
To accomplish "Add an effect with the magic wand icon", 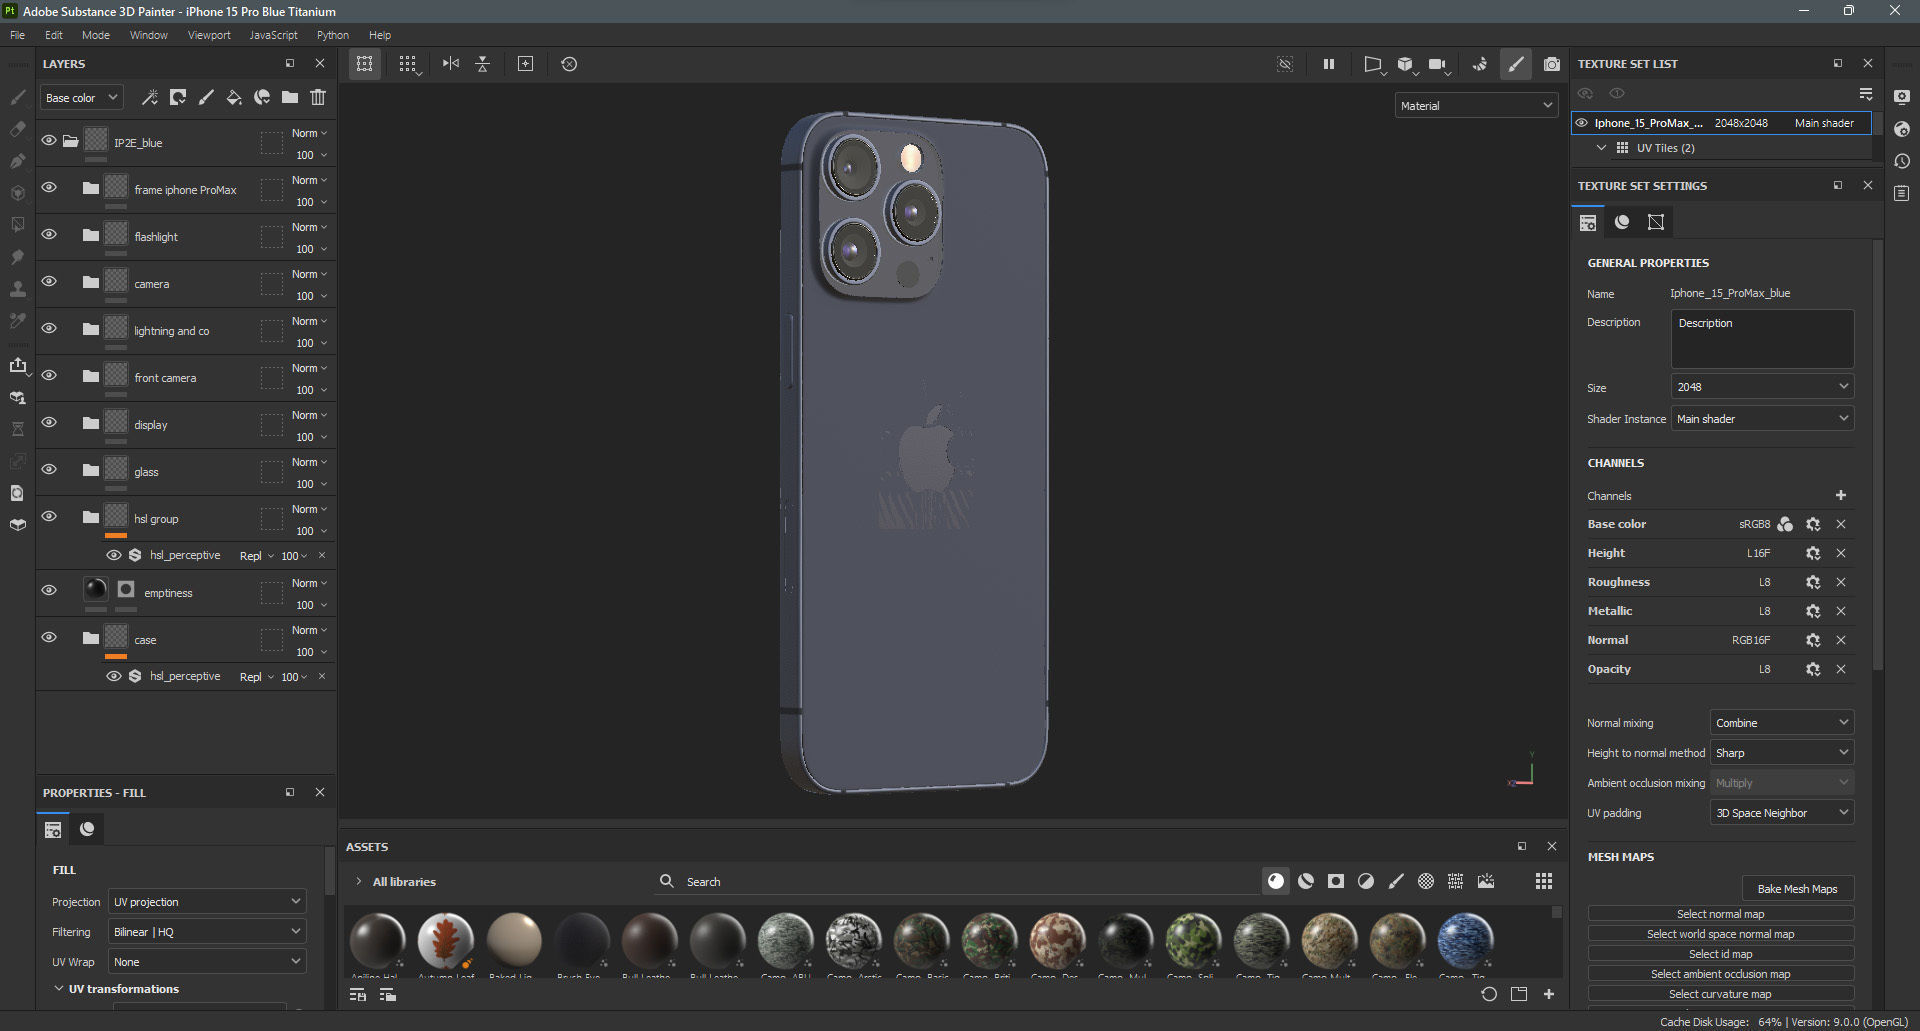I will pyautogui.click(x=150, y=97).
